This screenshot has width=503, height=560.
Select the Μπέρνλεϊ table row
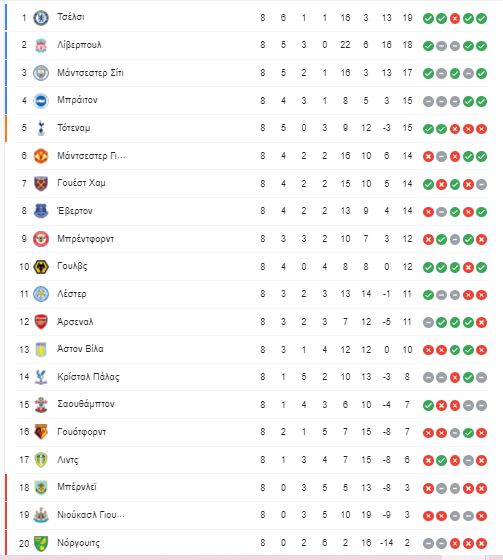click(x=252, y=488)
